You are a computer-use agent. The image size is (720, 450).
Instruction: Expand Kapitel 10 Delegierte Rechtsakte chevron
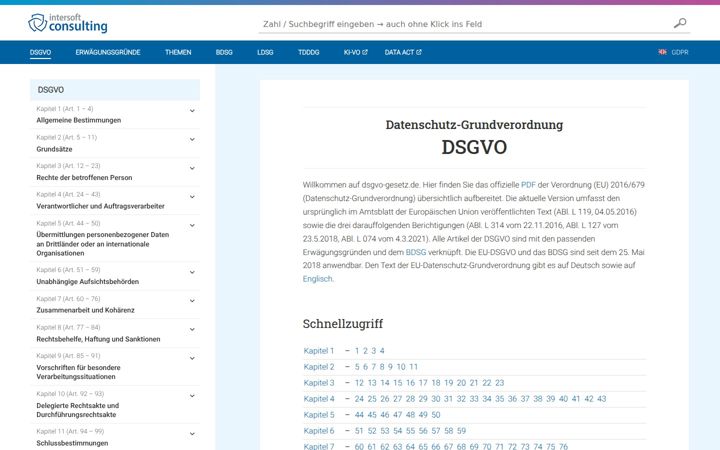click(192, 396)
